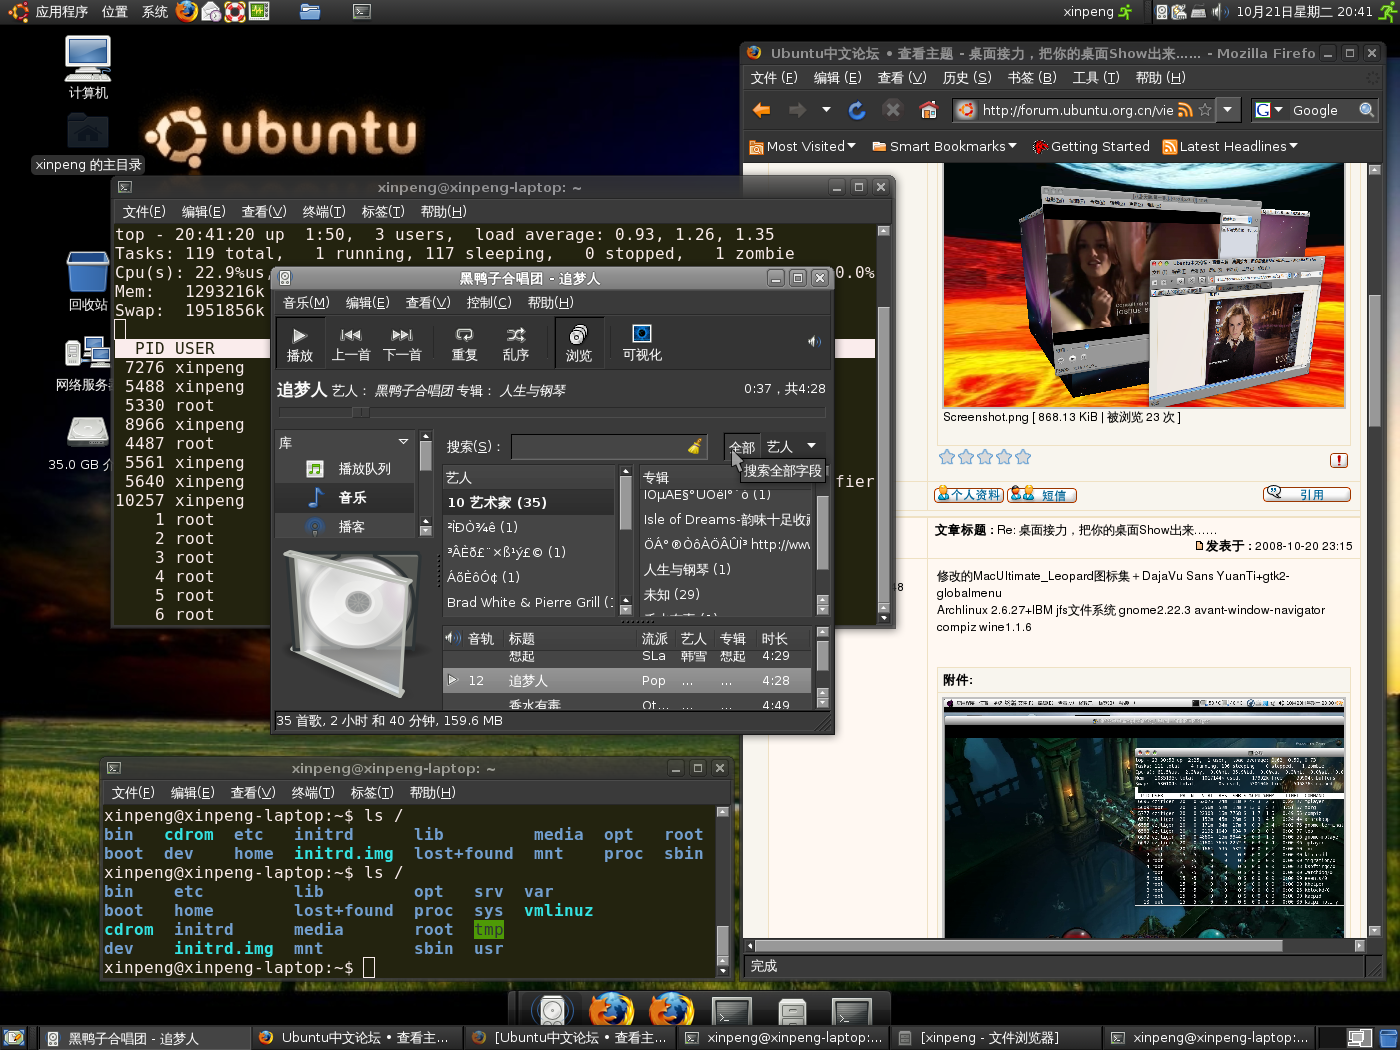The width and height of the screenshot is (1400, 1050).
Task: Open 回收站 trash desktop icon
Action: pyautogui.click(x=88, y=281)
